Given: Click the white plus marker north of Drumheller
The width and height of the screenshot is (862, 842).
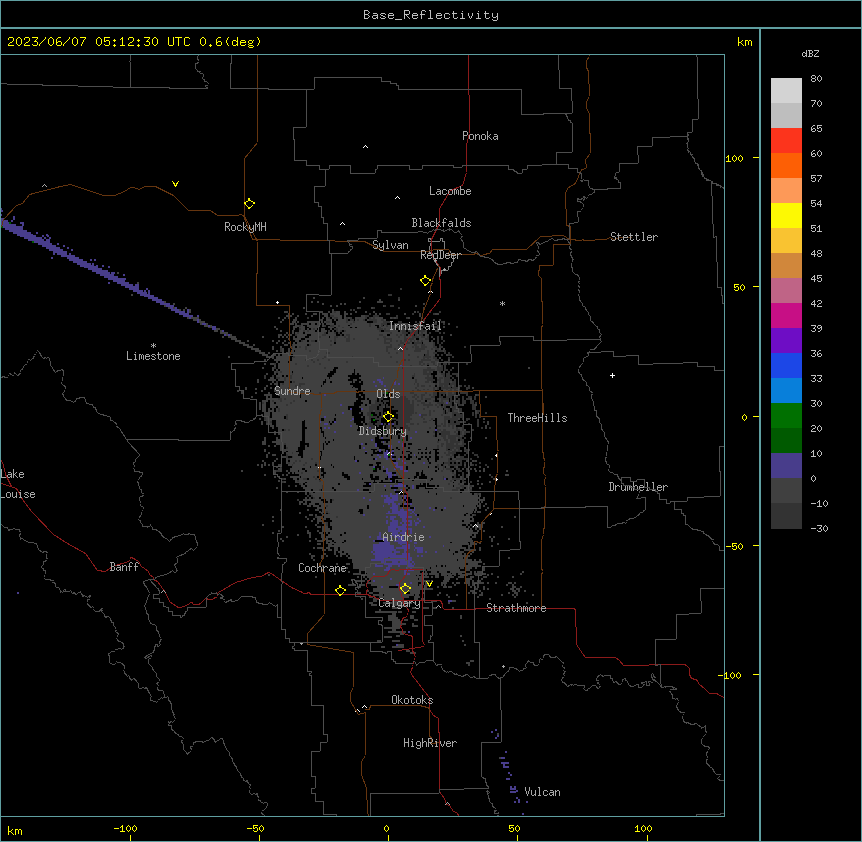Looking at the screenshot, I should point(612,375).
